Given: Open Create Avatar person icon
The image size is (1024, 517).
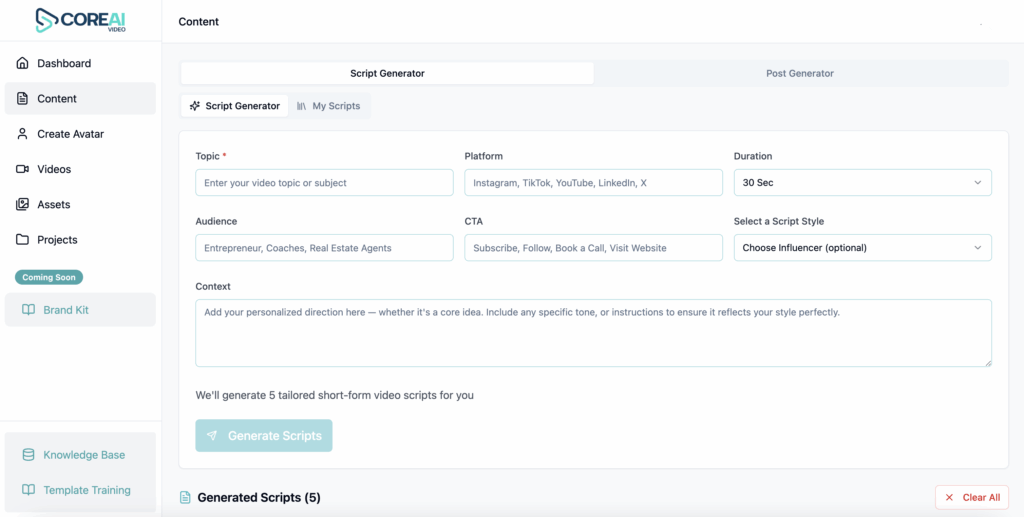Looking at the screenshot, I should (23, 134).
